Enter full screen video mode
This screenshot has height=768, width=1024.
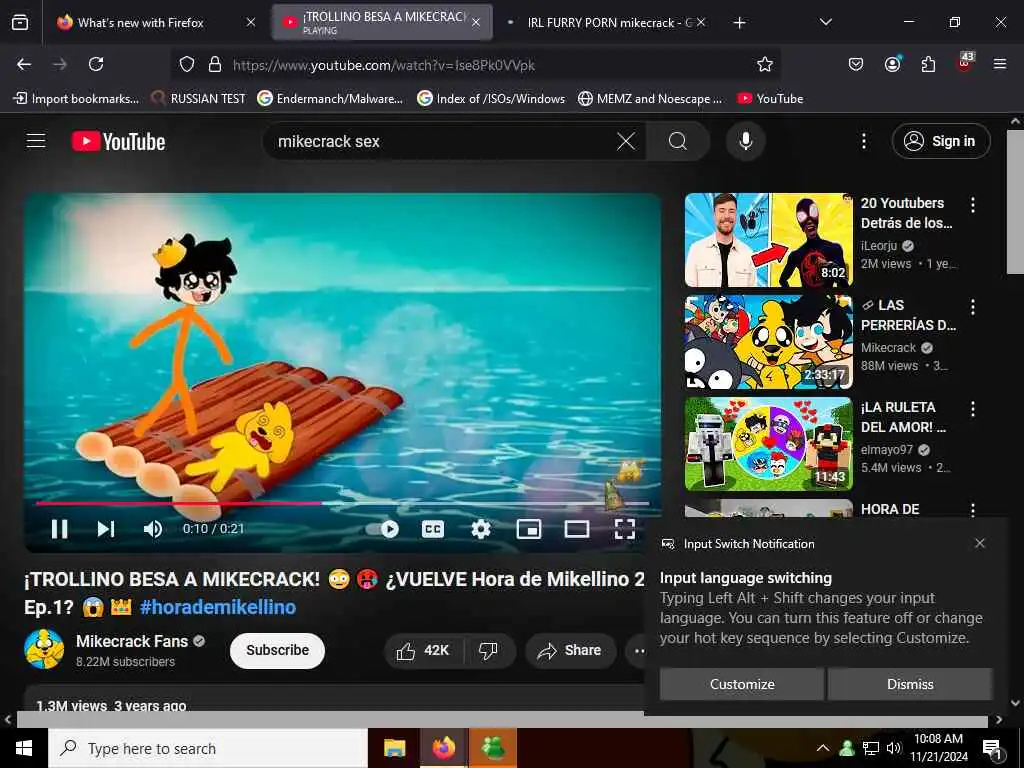625,528
